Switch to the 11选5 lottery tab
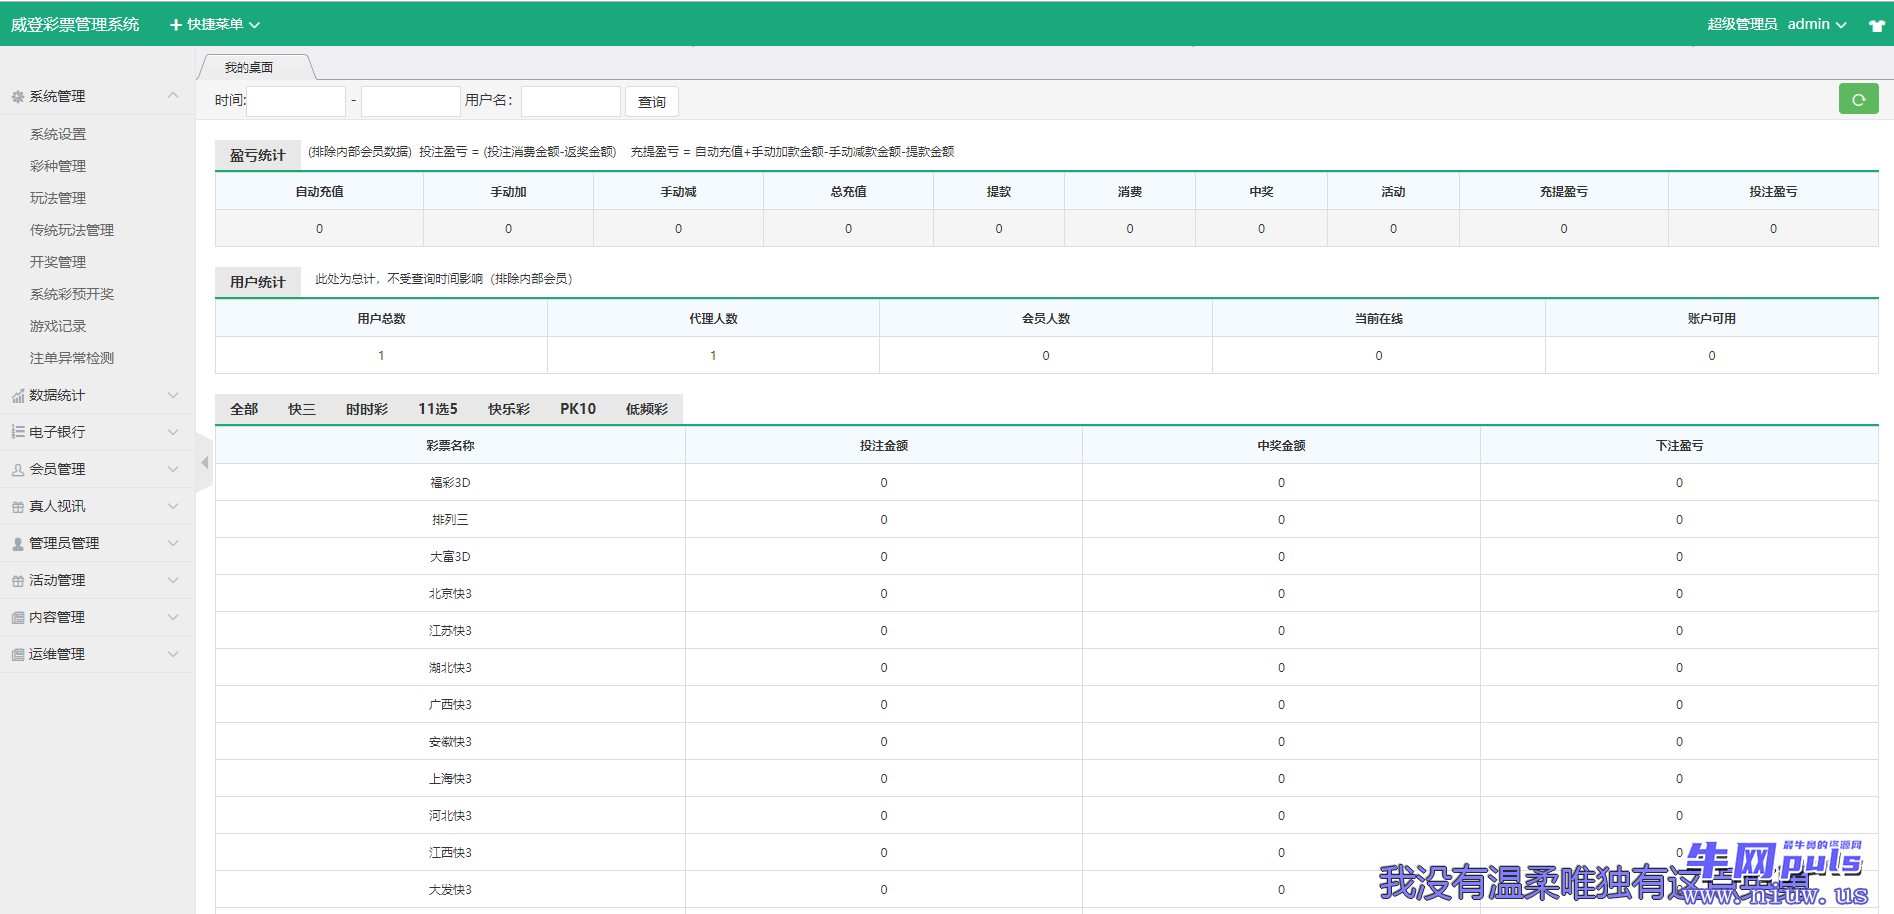 [438, 409]
